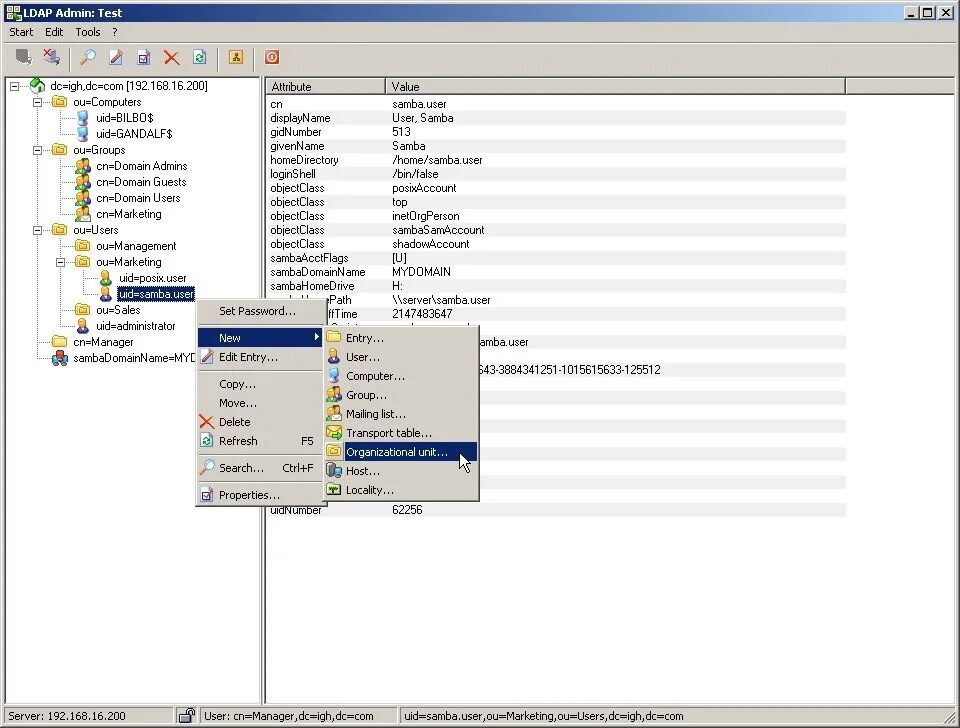This screenshot has height=728, width=960.
Task: Click the Edit Entry pencil toolbar icon
Action: coord(116,58)
